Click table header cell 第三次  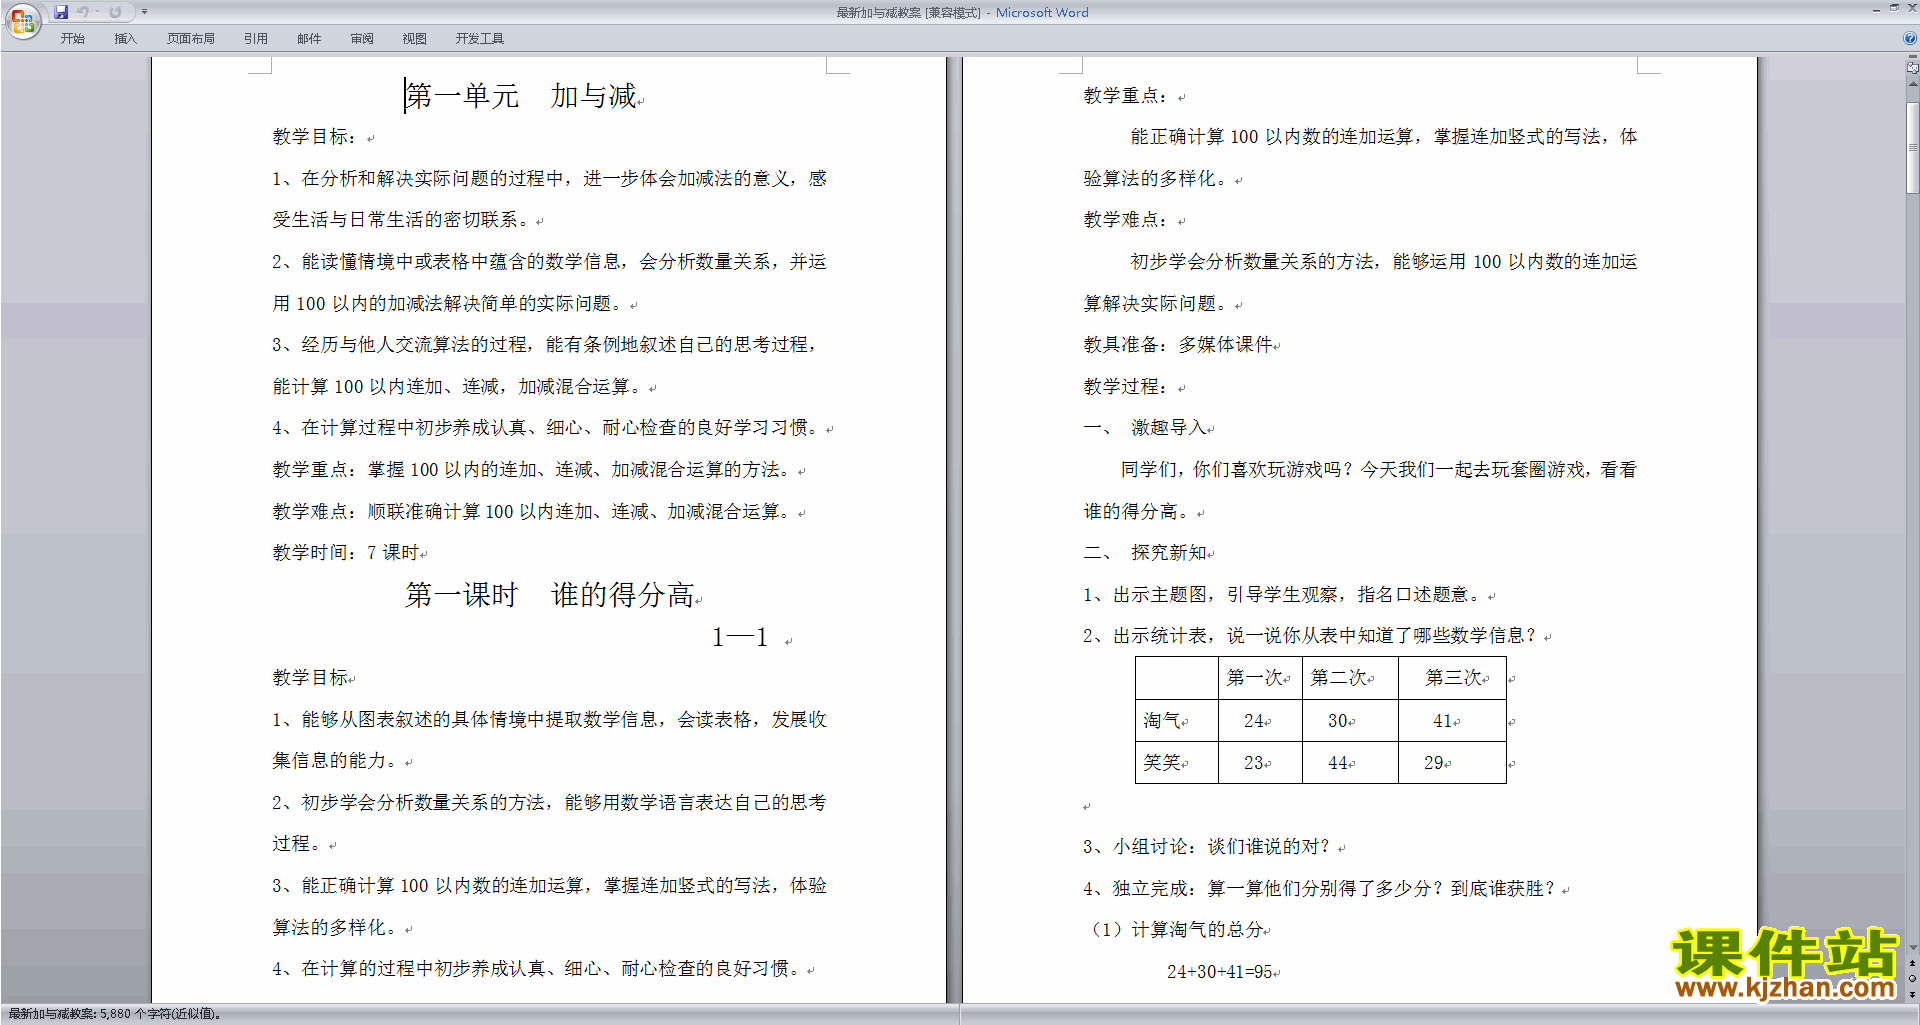[1452, 678]
